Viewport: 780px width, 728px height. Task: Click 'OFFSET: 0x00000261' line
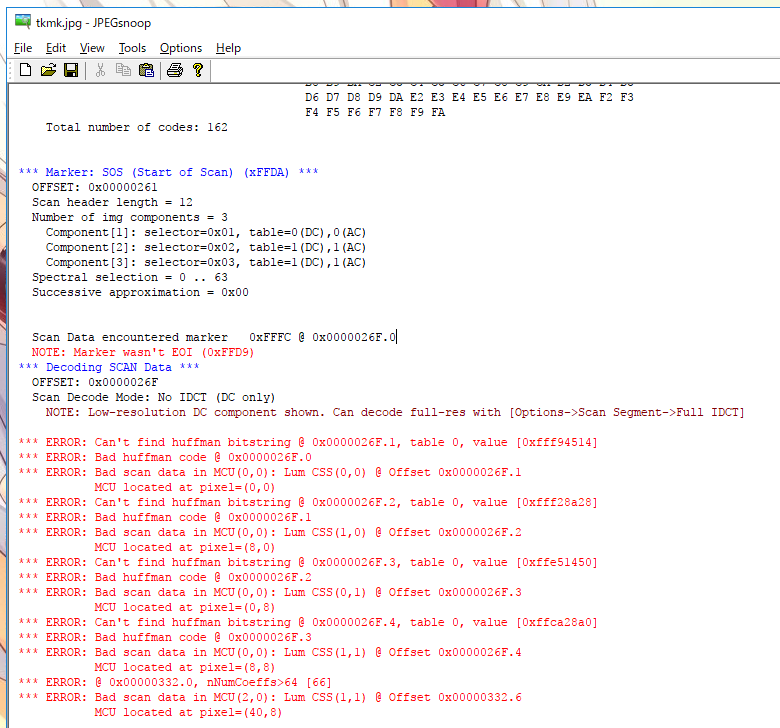point(95,187)
